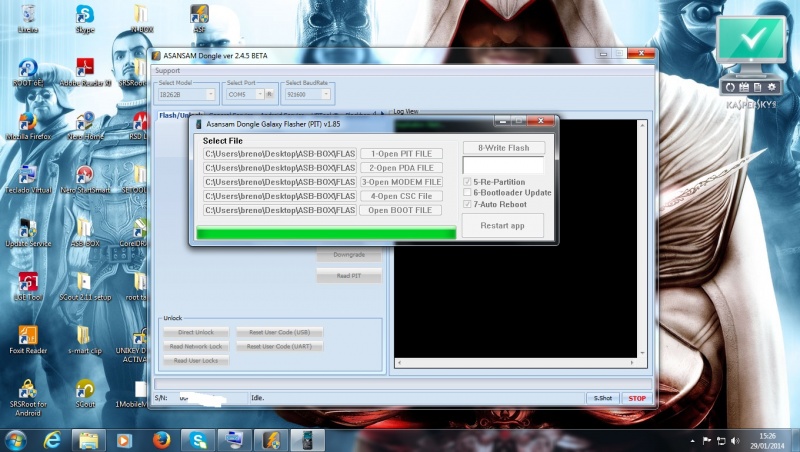800x452 pixels.
Task: Open the Teclado Virtual desktop shortcut
Action: click(x=28, y=180)
